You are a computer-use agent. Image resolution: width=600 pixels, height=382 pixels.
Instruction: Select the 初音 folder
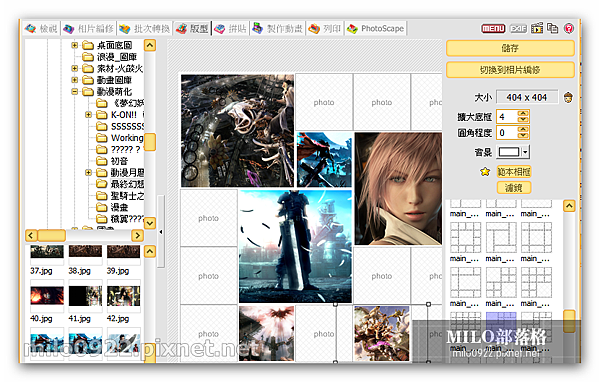(119, 161)
